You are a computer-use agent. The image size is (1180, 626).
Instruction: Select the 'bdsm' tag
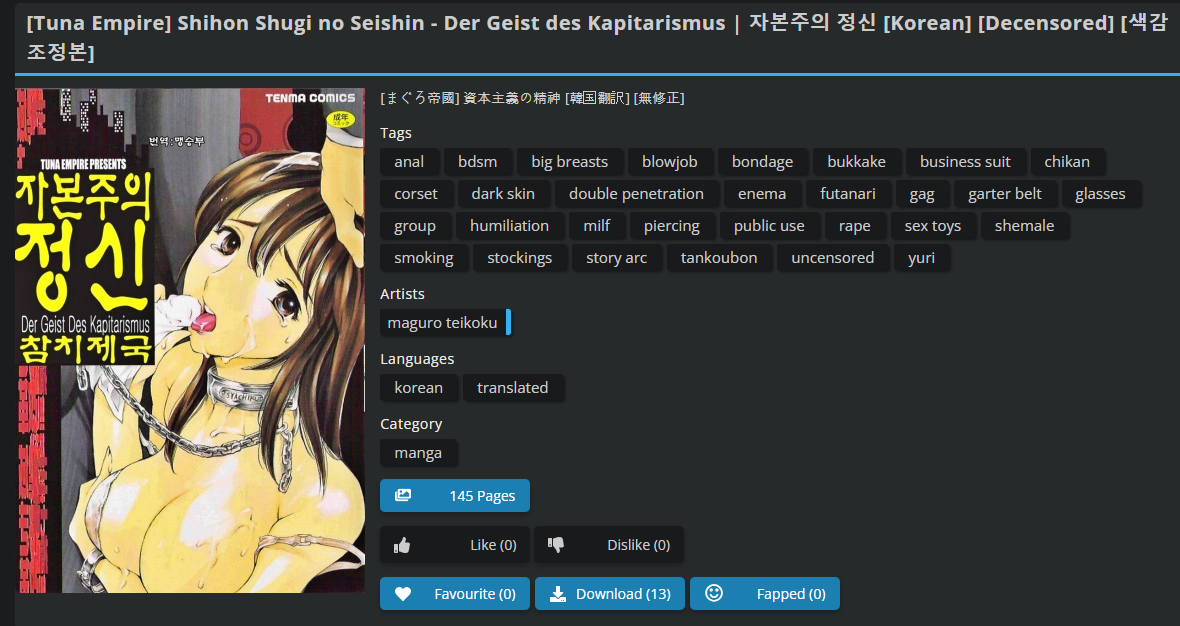point(477,162)
